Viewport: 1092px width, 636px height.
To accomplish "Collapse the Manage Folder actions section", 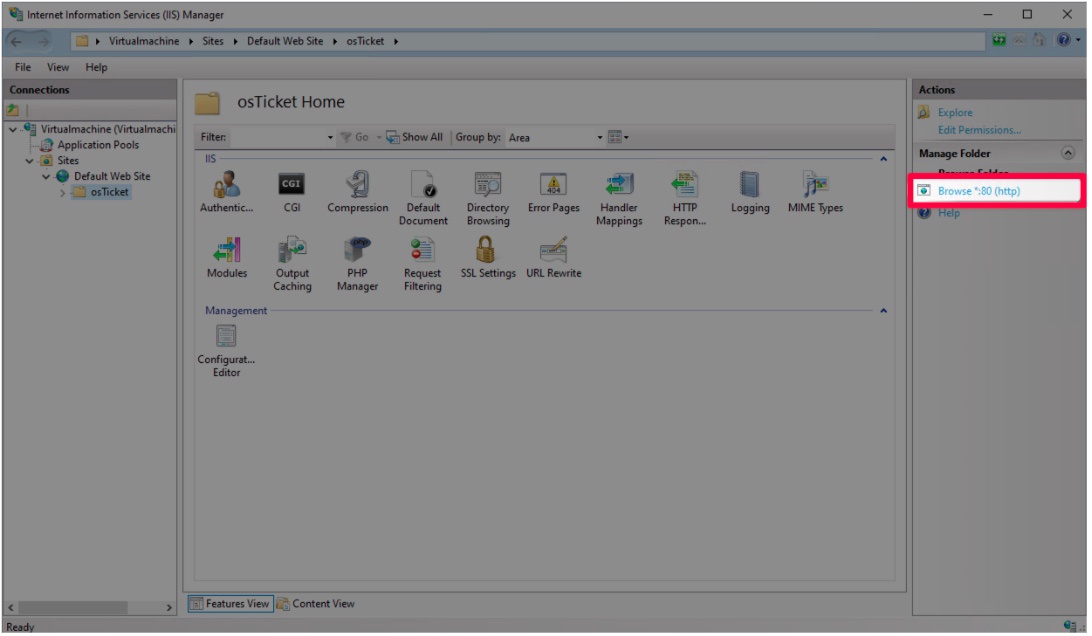I will coord(1068,153).
